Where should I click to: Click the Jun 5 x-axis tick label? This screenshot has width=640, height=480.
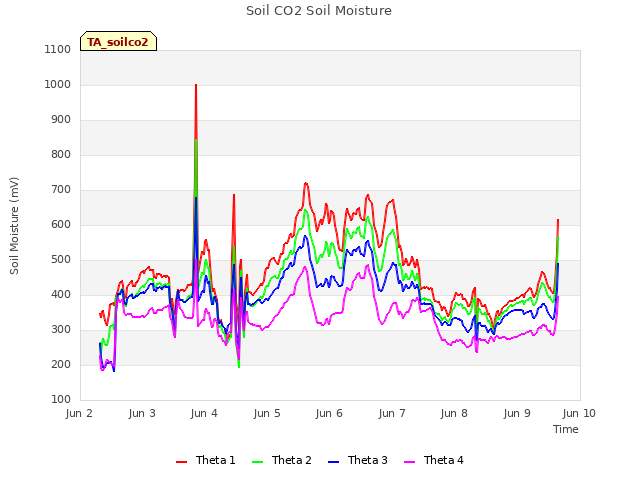(x=267, y=413)
